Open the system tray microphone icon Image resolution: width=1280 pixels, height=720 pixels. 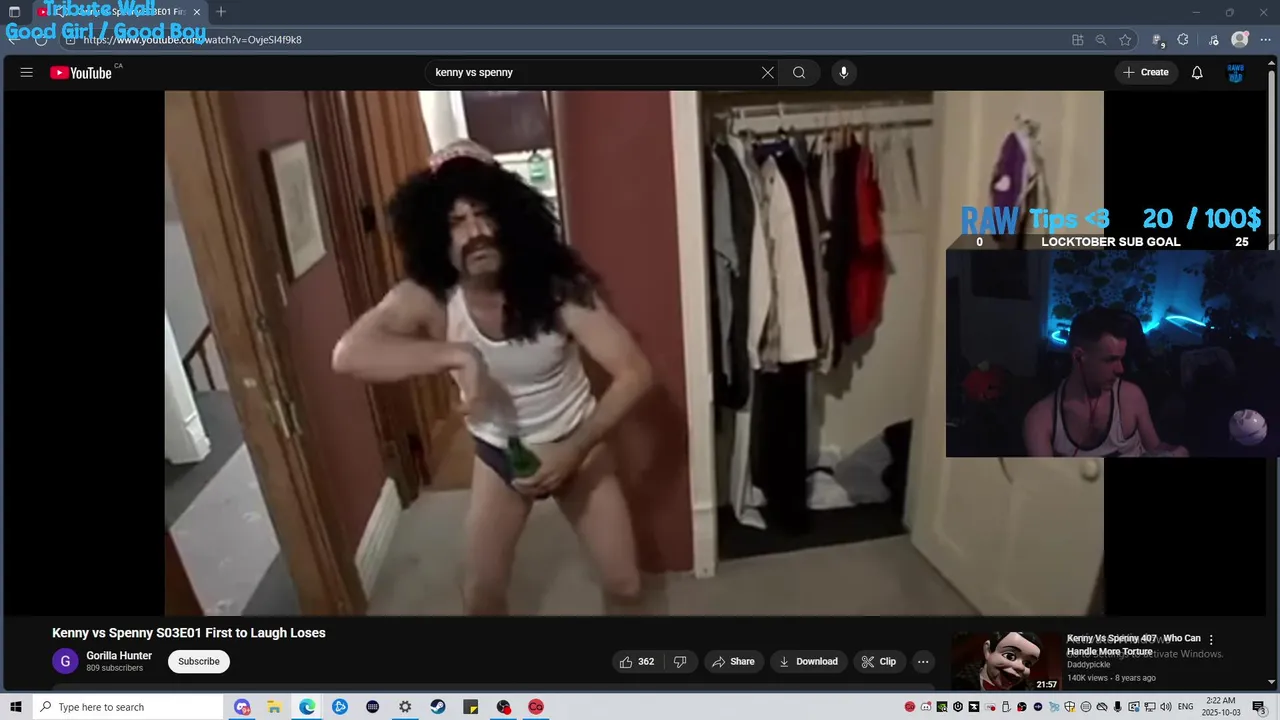[x=1118, y=707]
